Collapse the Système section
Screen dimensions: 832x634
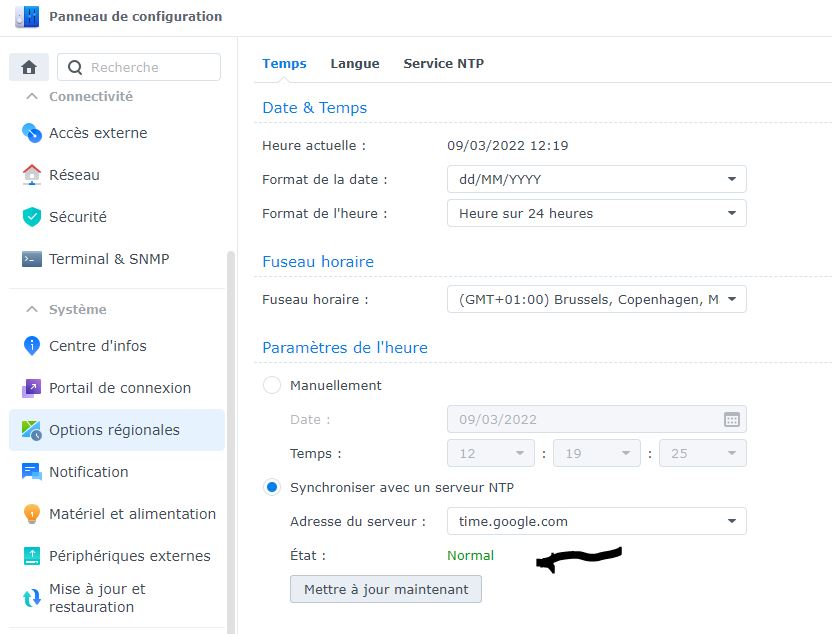[x=32, y=309]
